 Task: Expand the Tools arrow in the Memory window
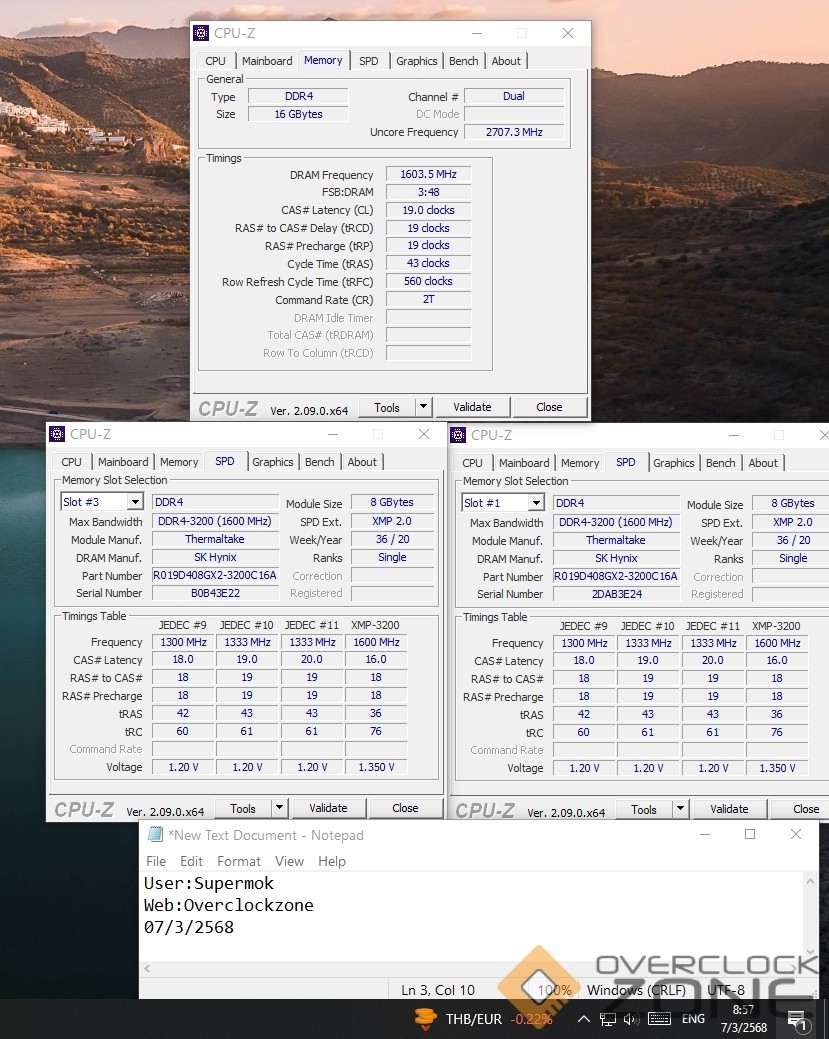424,406
